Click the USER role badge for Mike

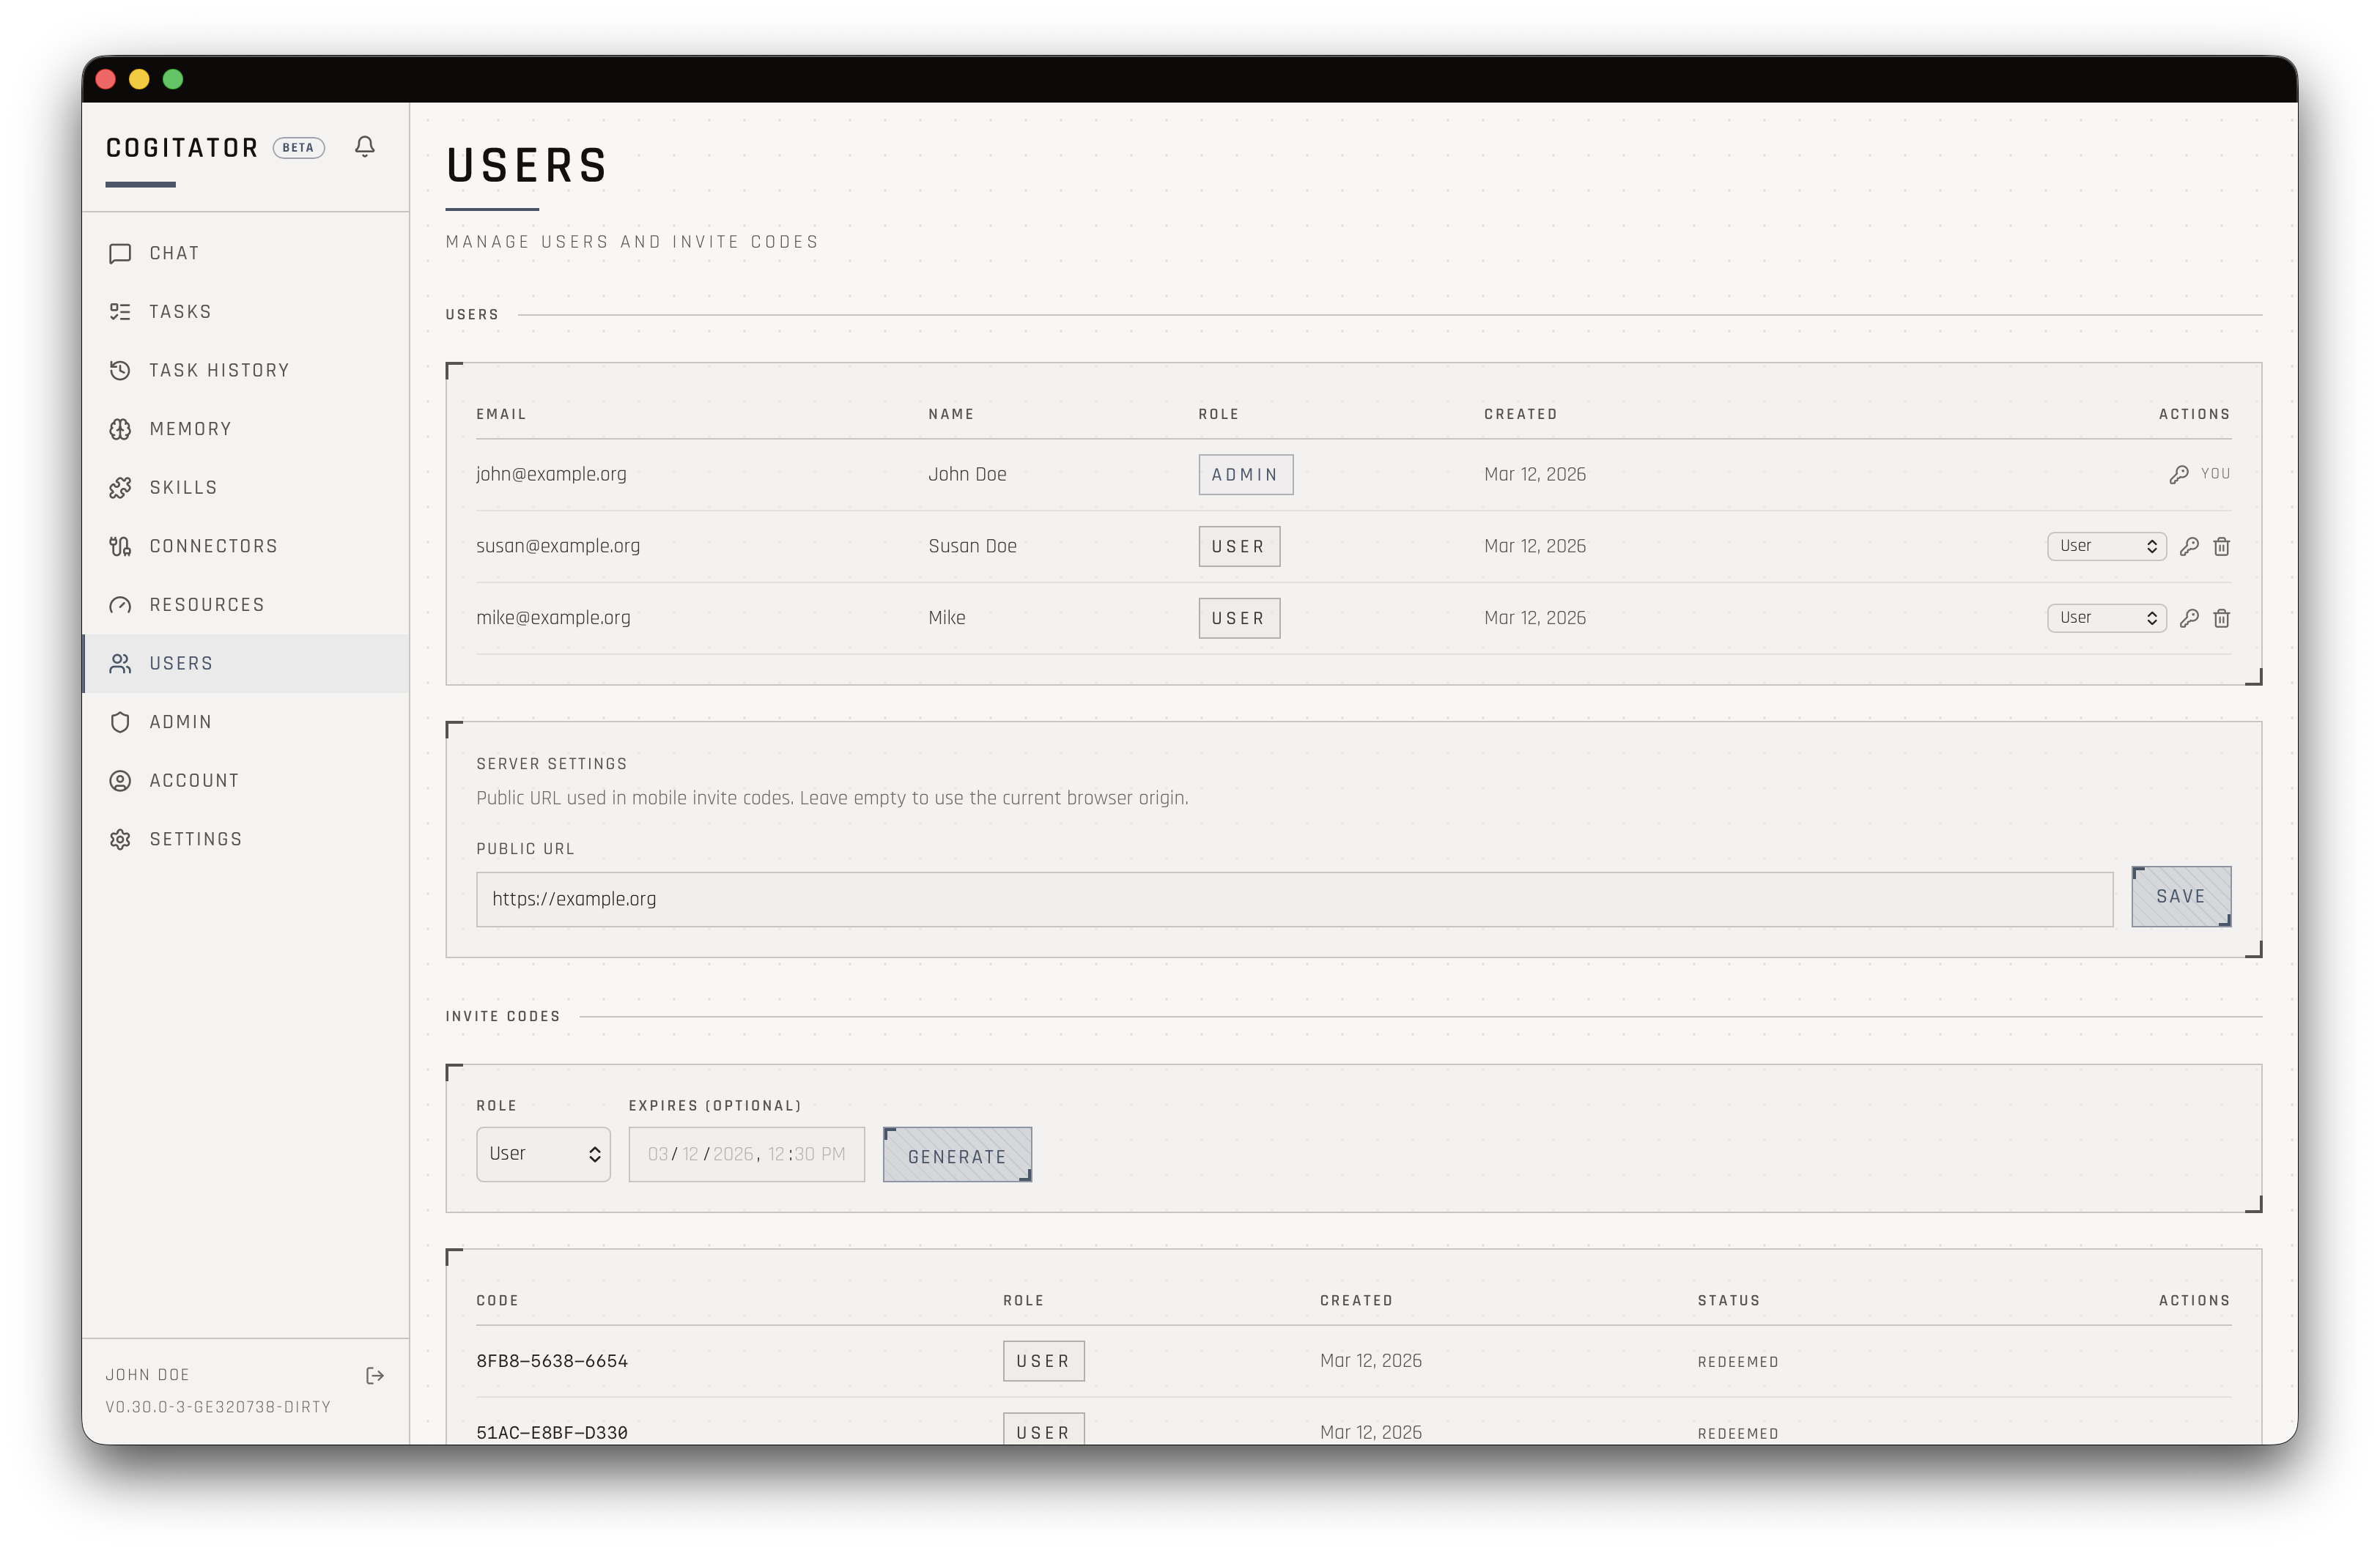(x=1239, y=618)
